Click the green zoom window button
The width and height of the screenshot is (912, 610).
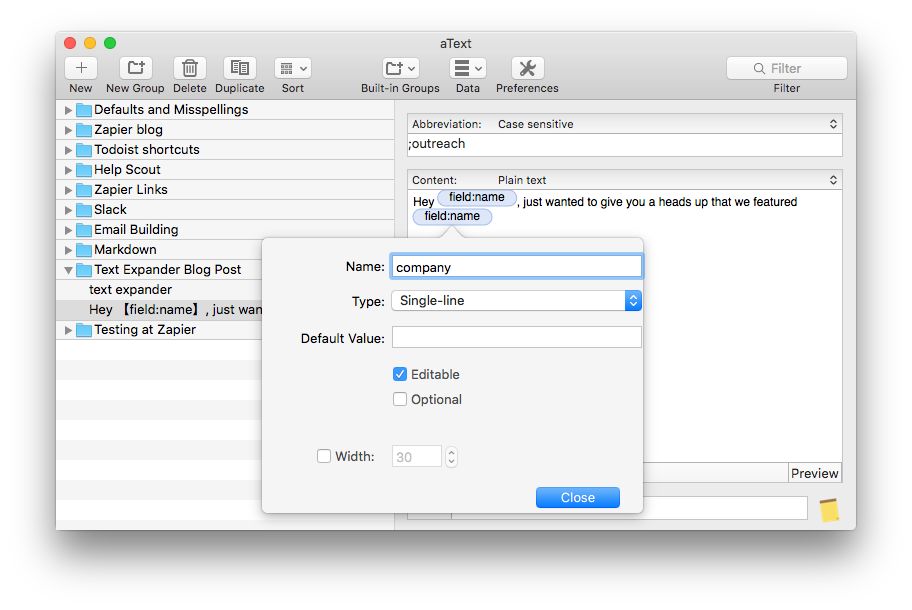(x=110, y=43)
